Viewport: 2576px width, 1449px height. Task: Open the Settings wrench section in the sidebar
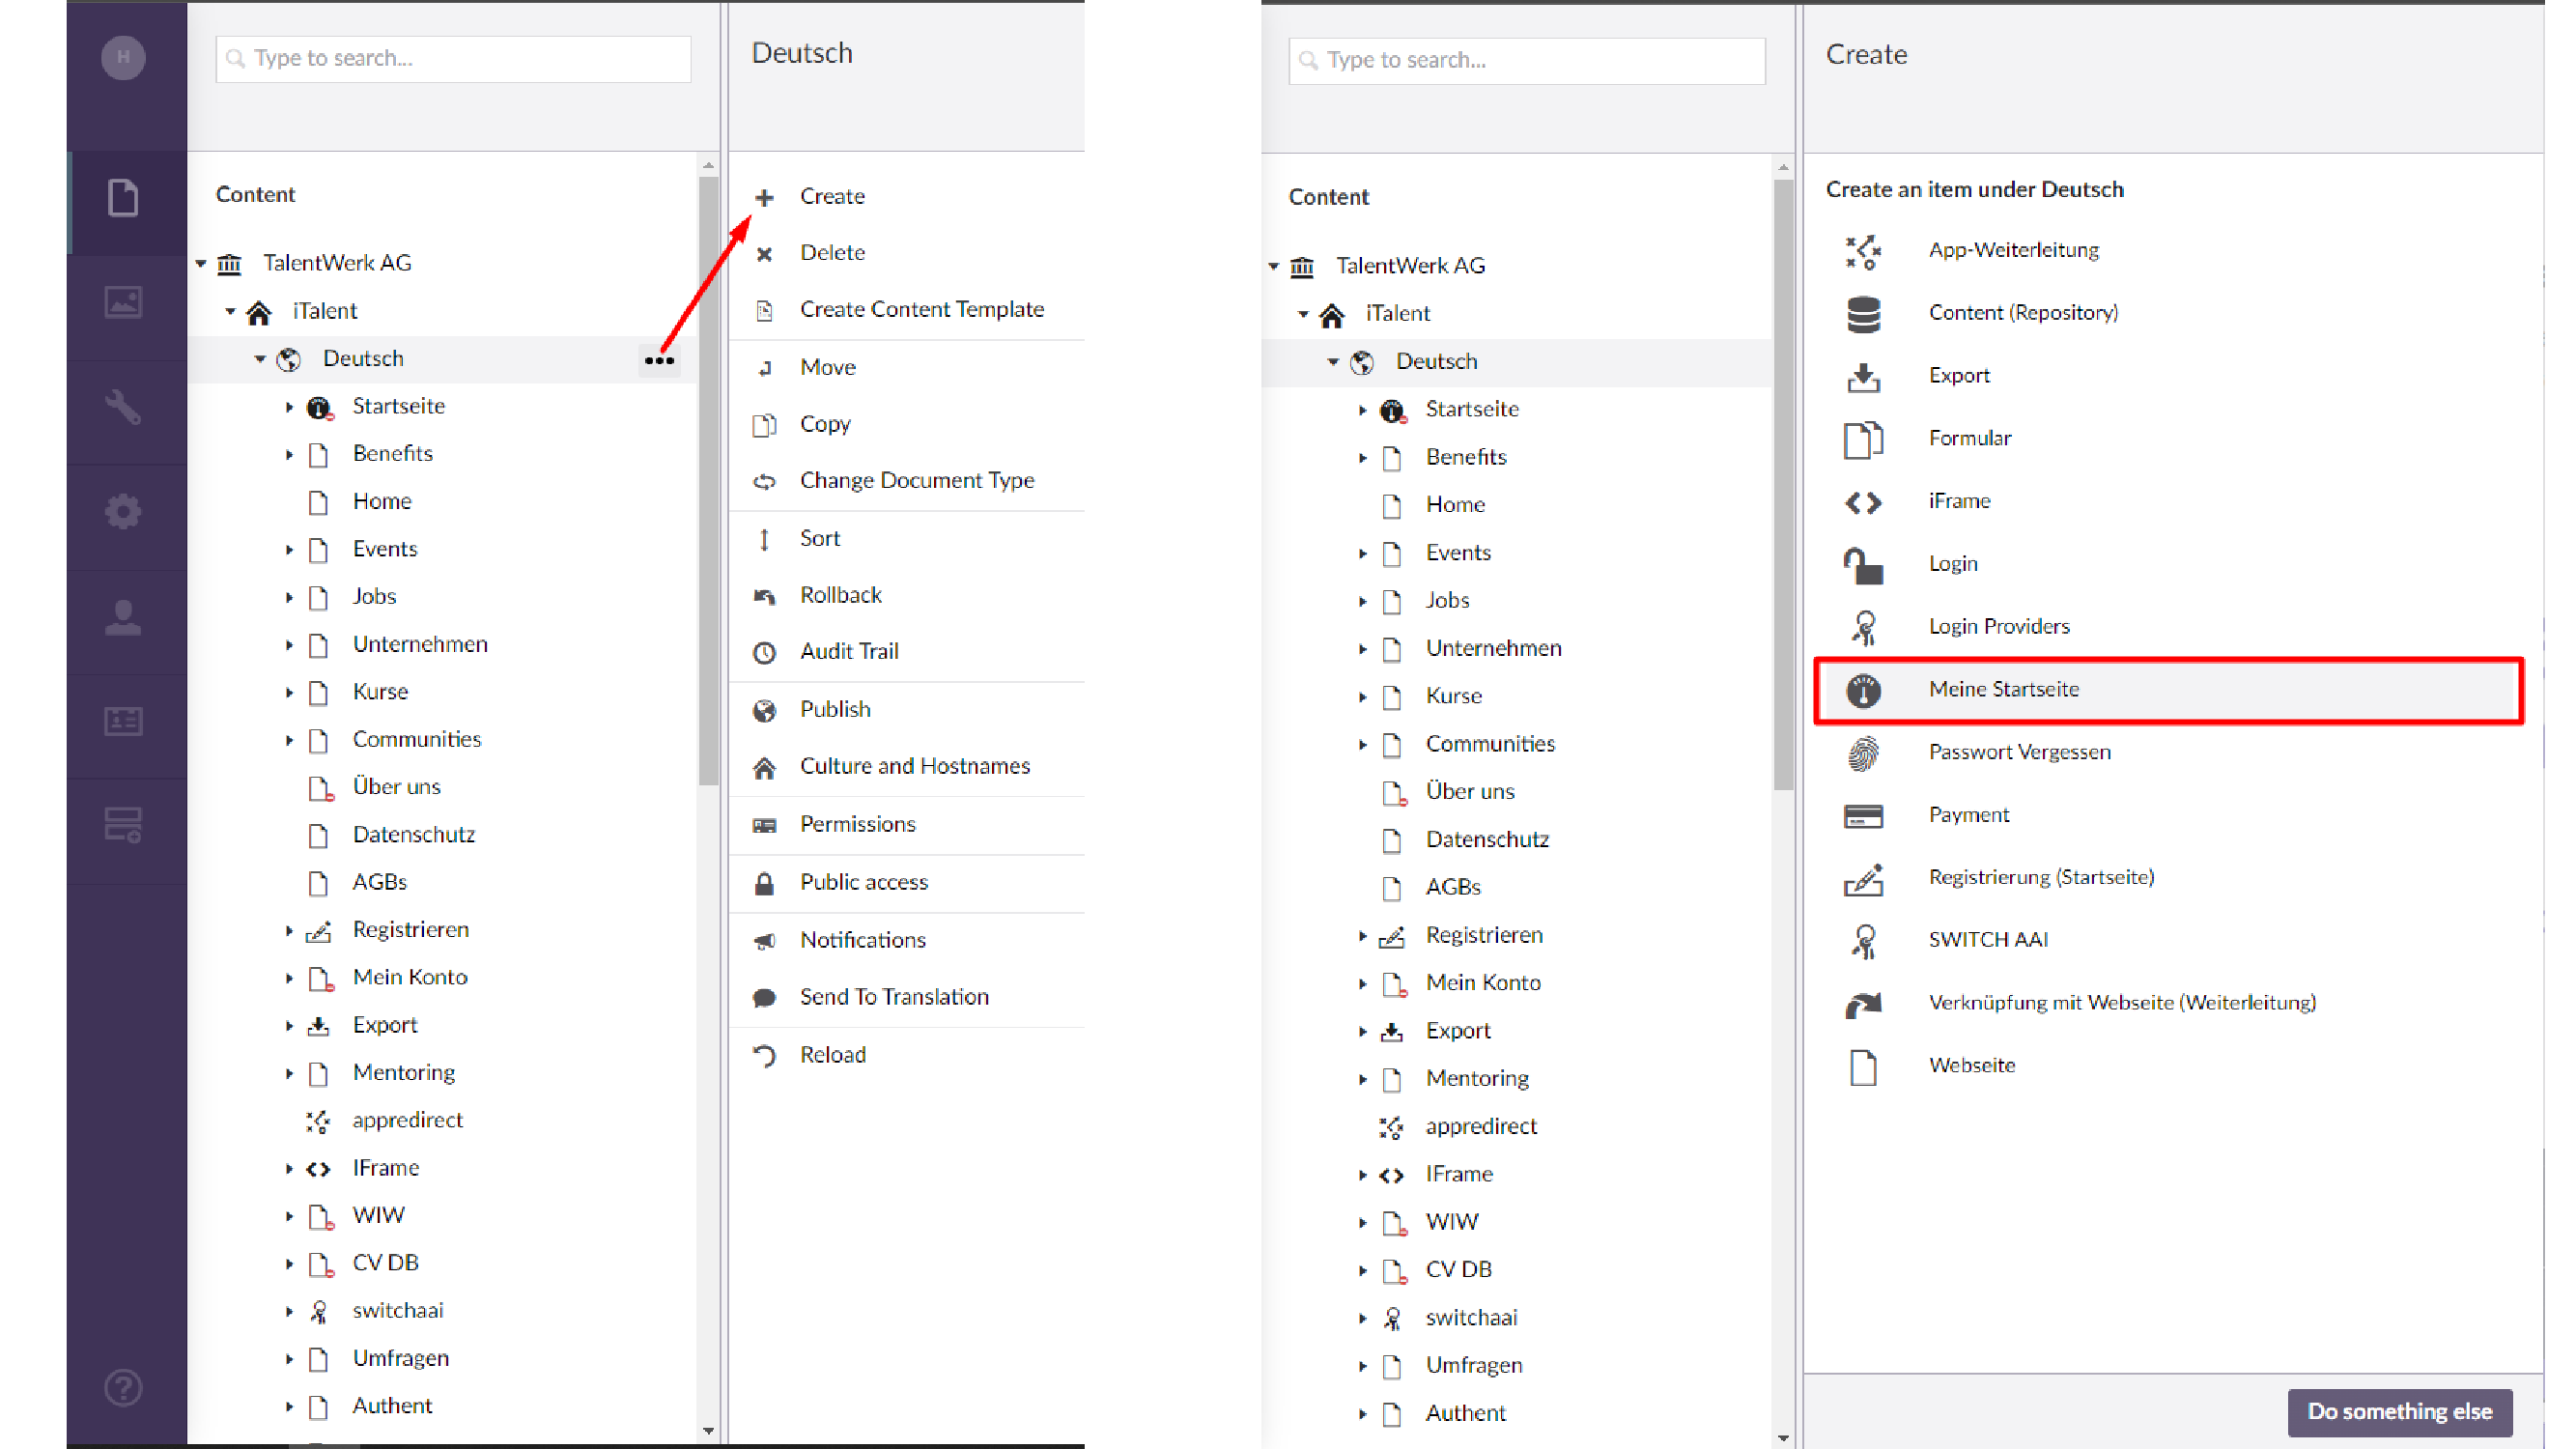tap(124, 407)
